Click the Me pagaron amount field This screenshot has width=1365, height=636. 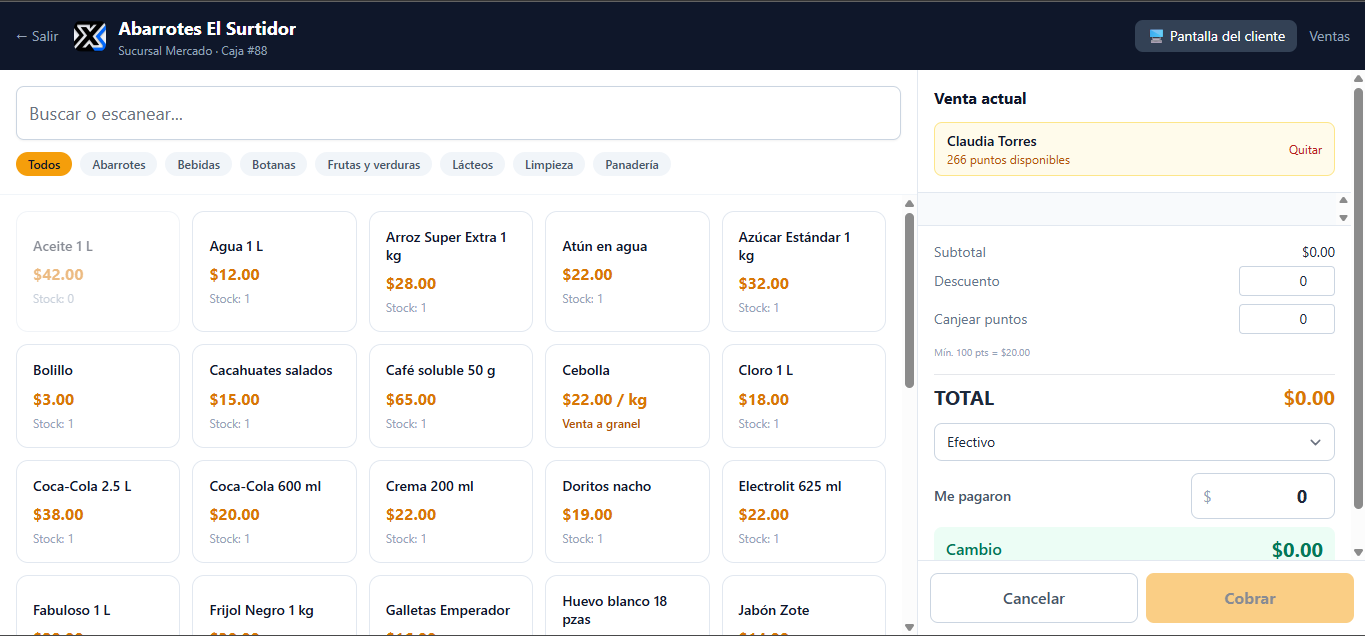(x=1263, y=496)
